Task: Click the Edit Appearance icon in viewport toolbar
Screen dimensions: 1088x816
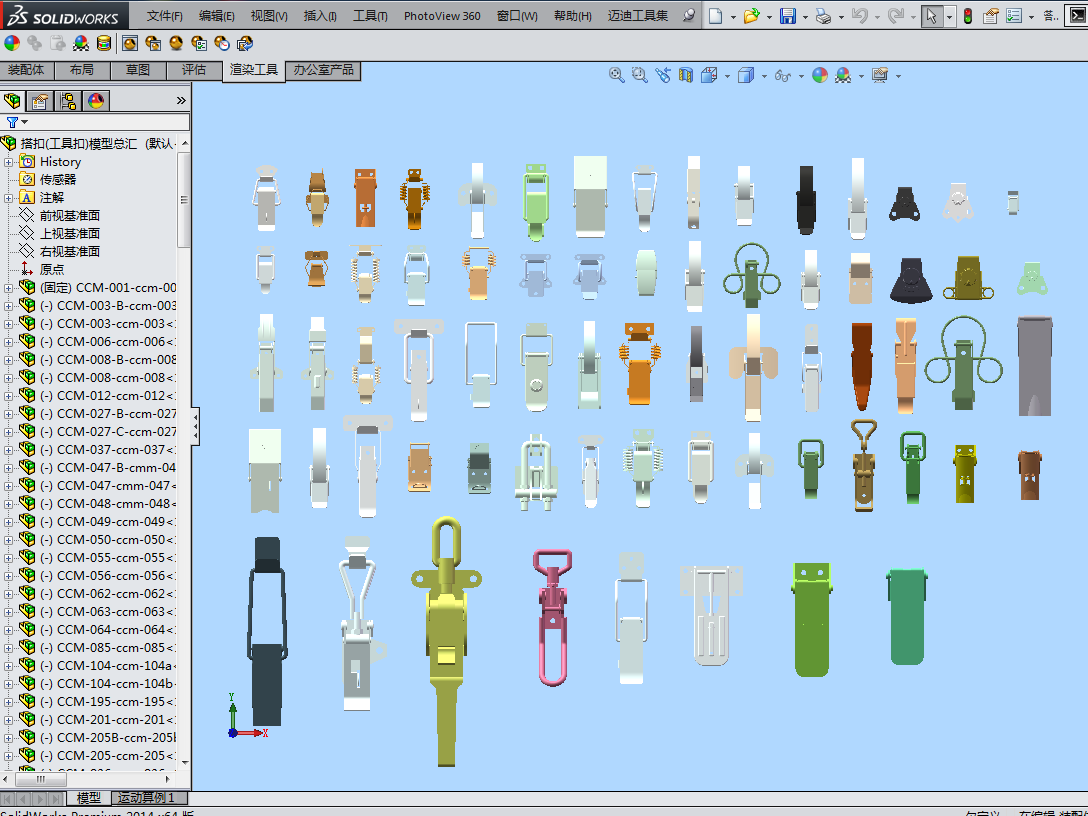Action: 820,75
